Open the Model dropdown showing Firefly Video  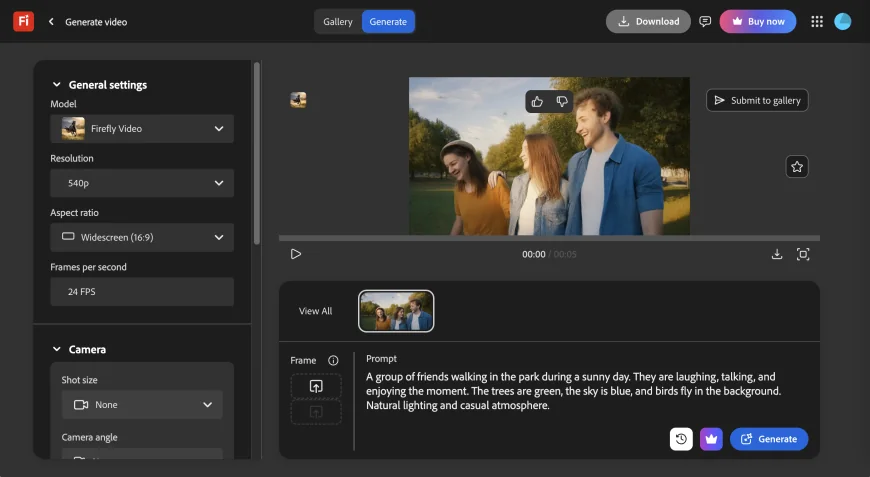(142, 128)
